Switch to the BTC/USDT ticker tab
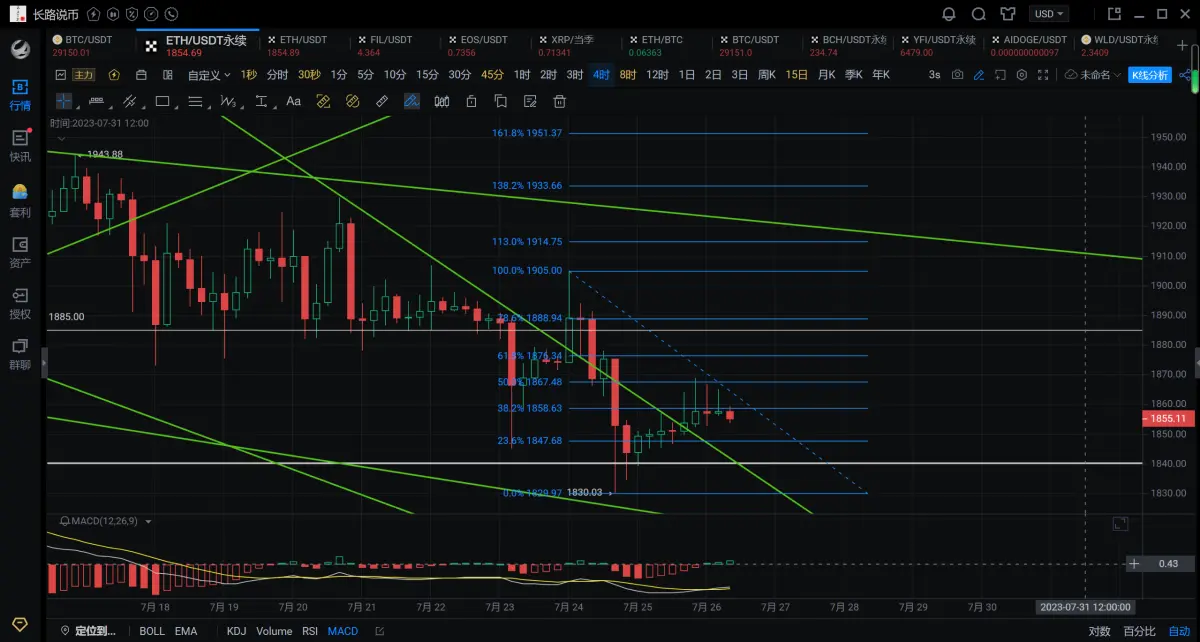The width and height of the screenshot is (1200, 642). click(89, 40)
